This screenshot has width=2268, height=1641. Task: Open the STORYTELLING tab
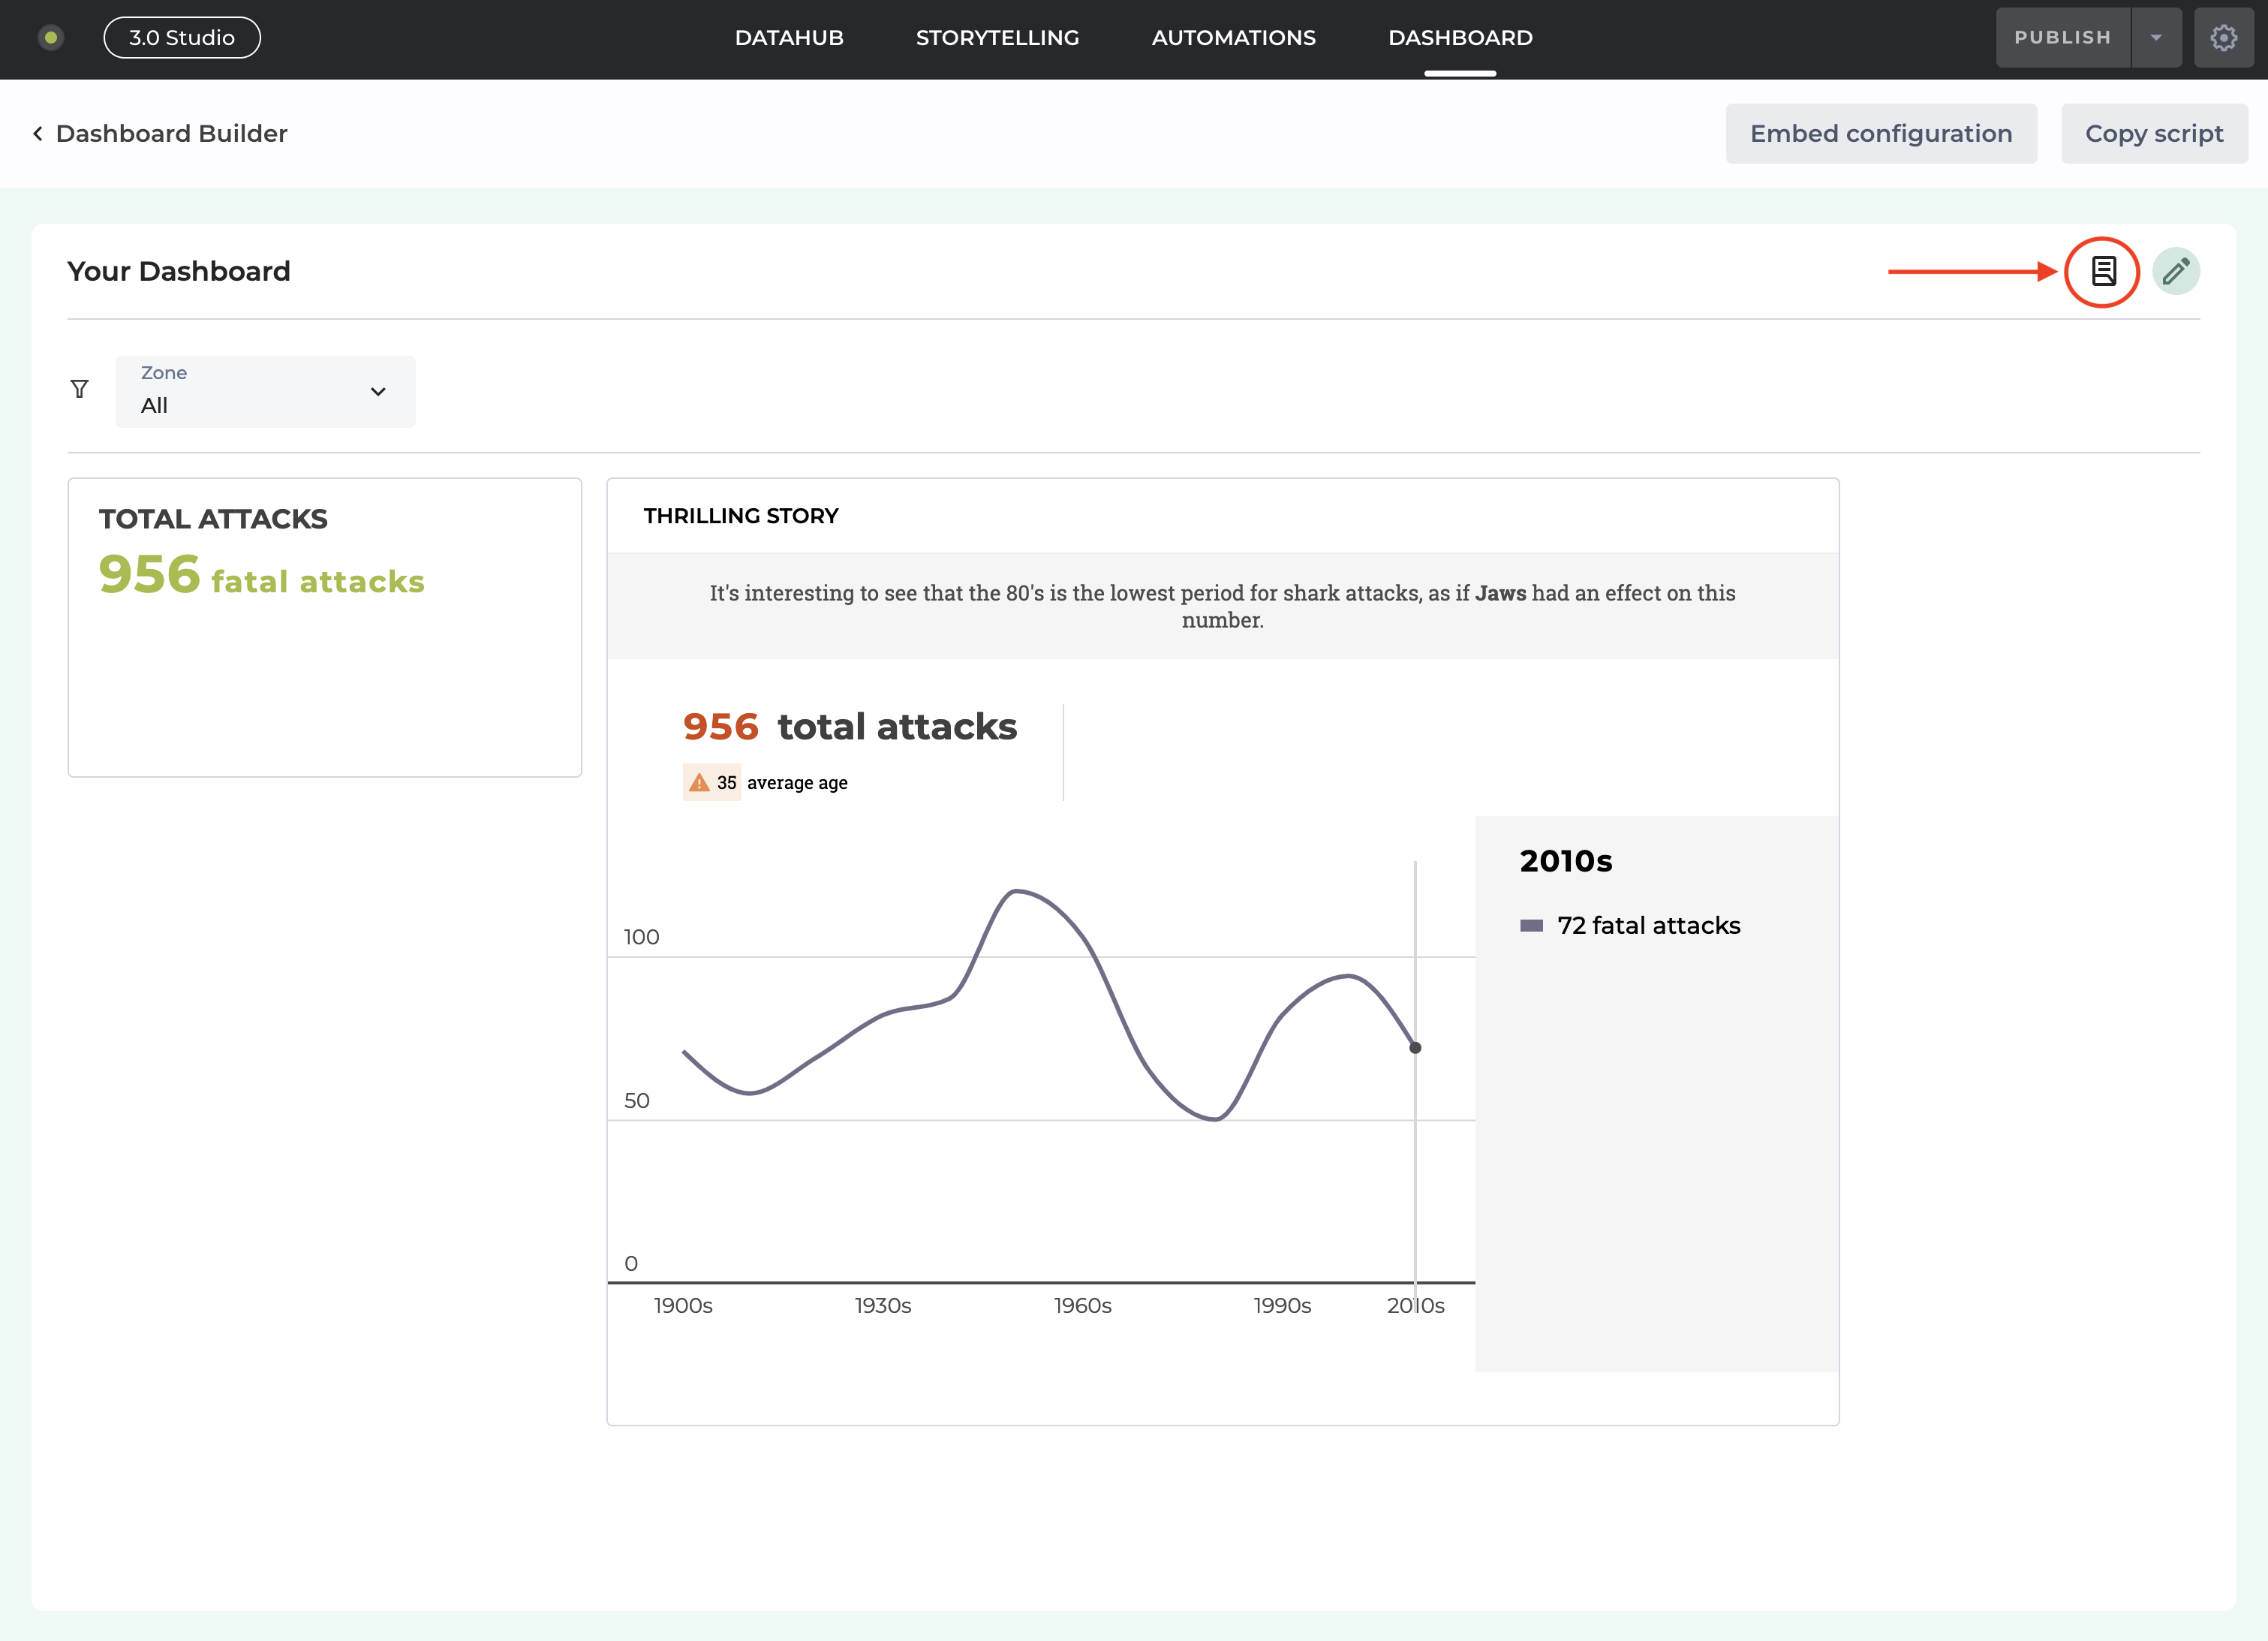click(997, 38)
